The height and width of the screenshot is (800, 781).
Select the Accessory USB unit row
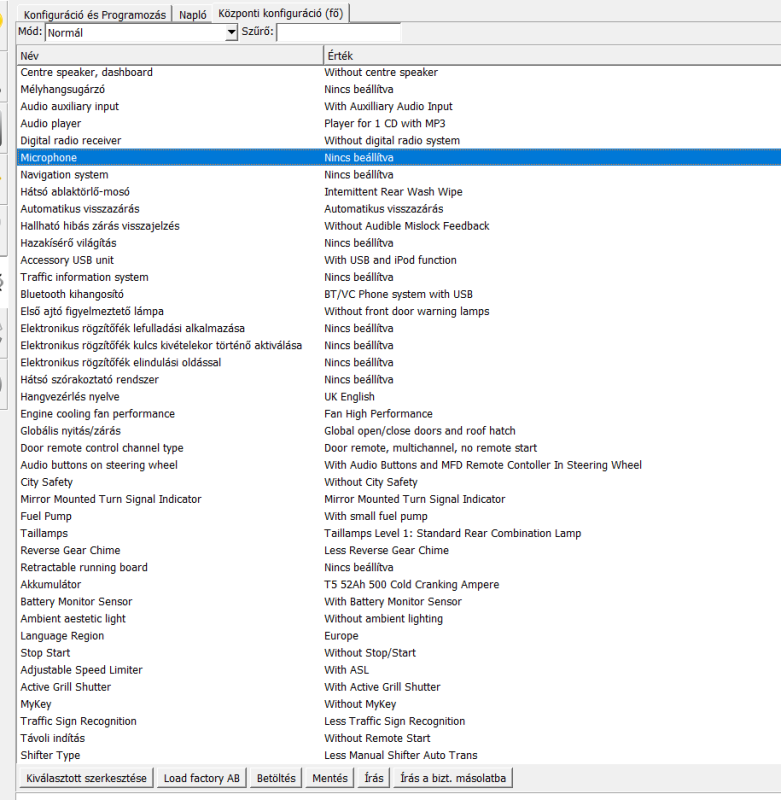[x=399, y=260]
